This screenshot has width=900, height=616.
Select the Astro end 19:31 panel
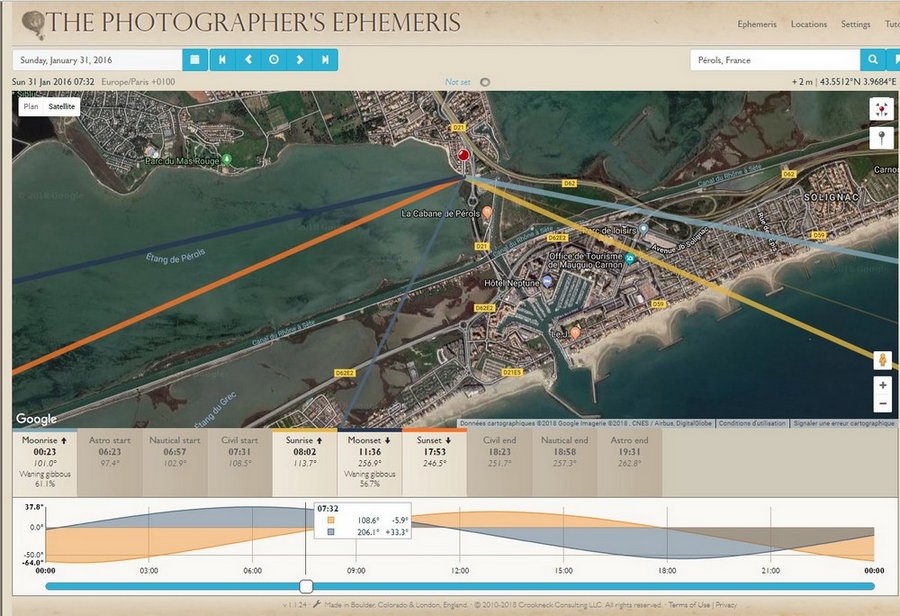click(x=629, y=462)
